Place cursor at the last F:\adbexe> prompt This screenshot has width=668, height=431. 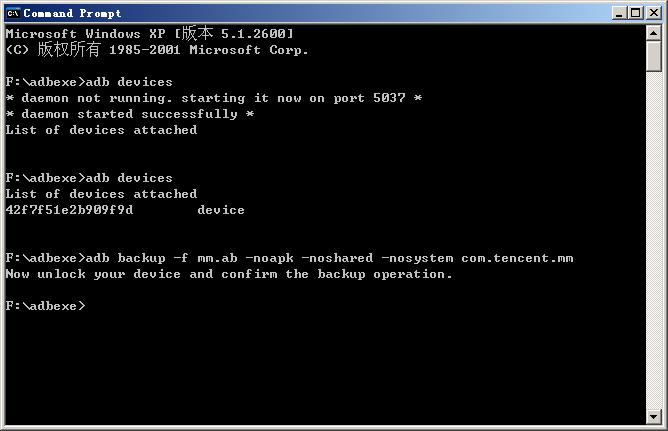click(45, 306)
